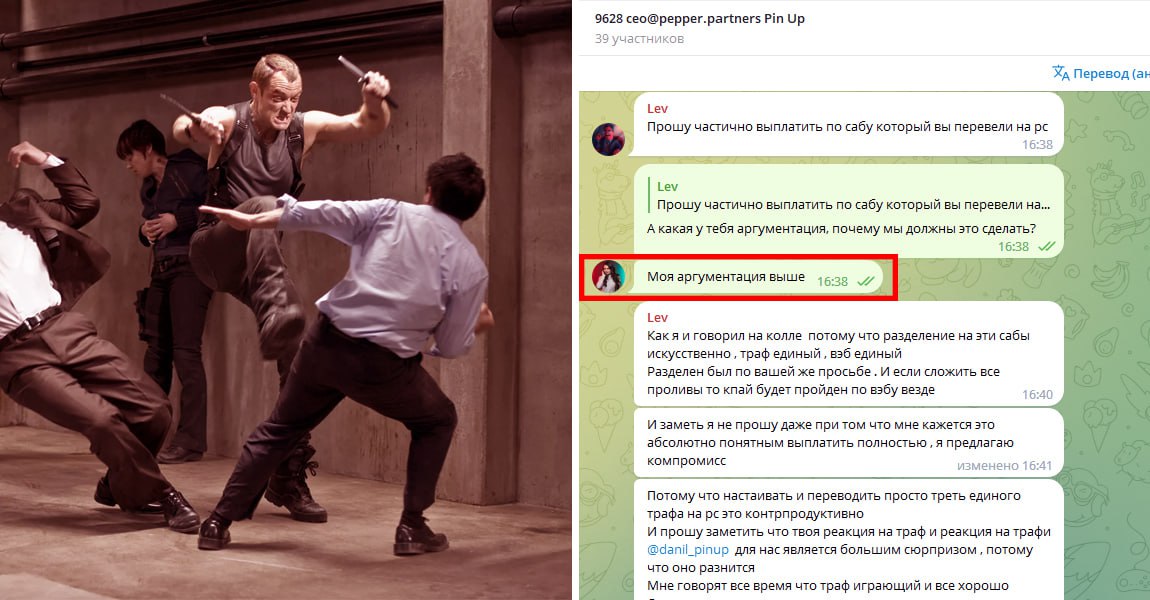1150x600 pixels.
Task: Open Lev's avatar beside first message
Action: [609, 139]
